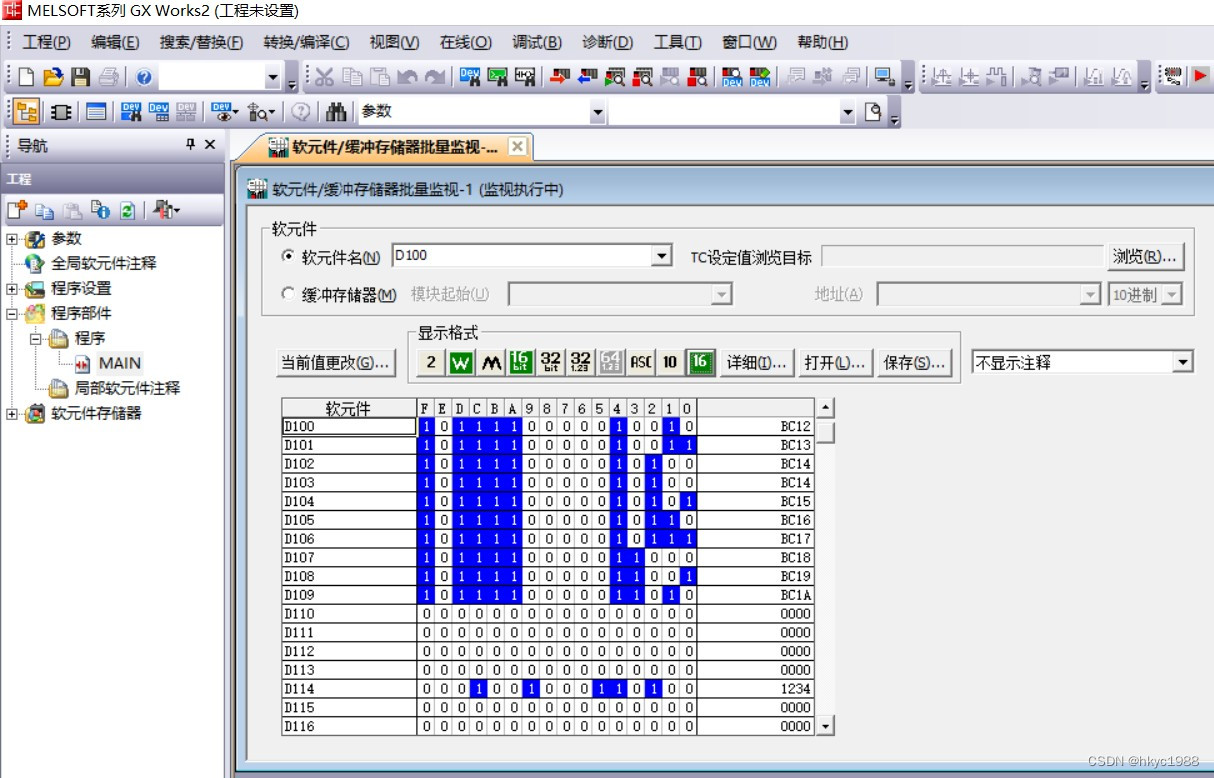Select the 'M' bit-and-word display format icon
The width and height of the screenshot is (1214, 778).
pyautogui.click(x=491, y=362)
